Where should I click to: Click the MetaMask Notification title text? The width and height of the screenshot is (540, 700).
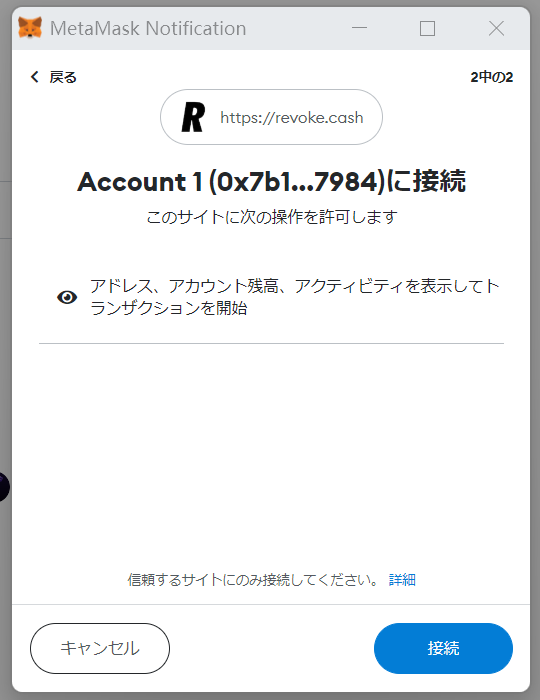[148, 29]
